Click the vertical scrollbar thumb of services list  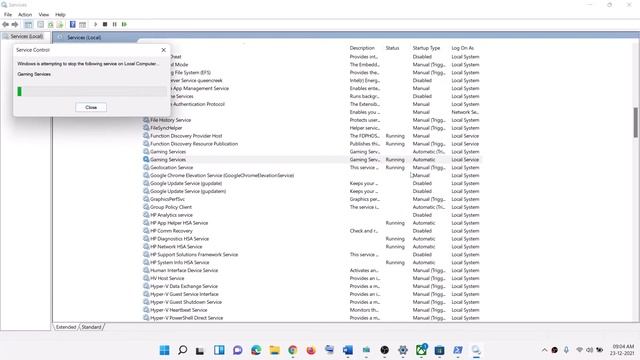pyautogui.click(x=636, y=122)
